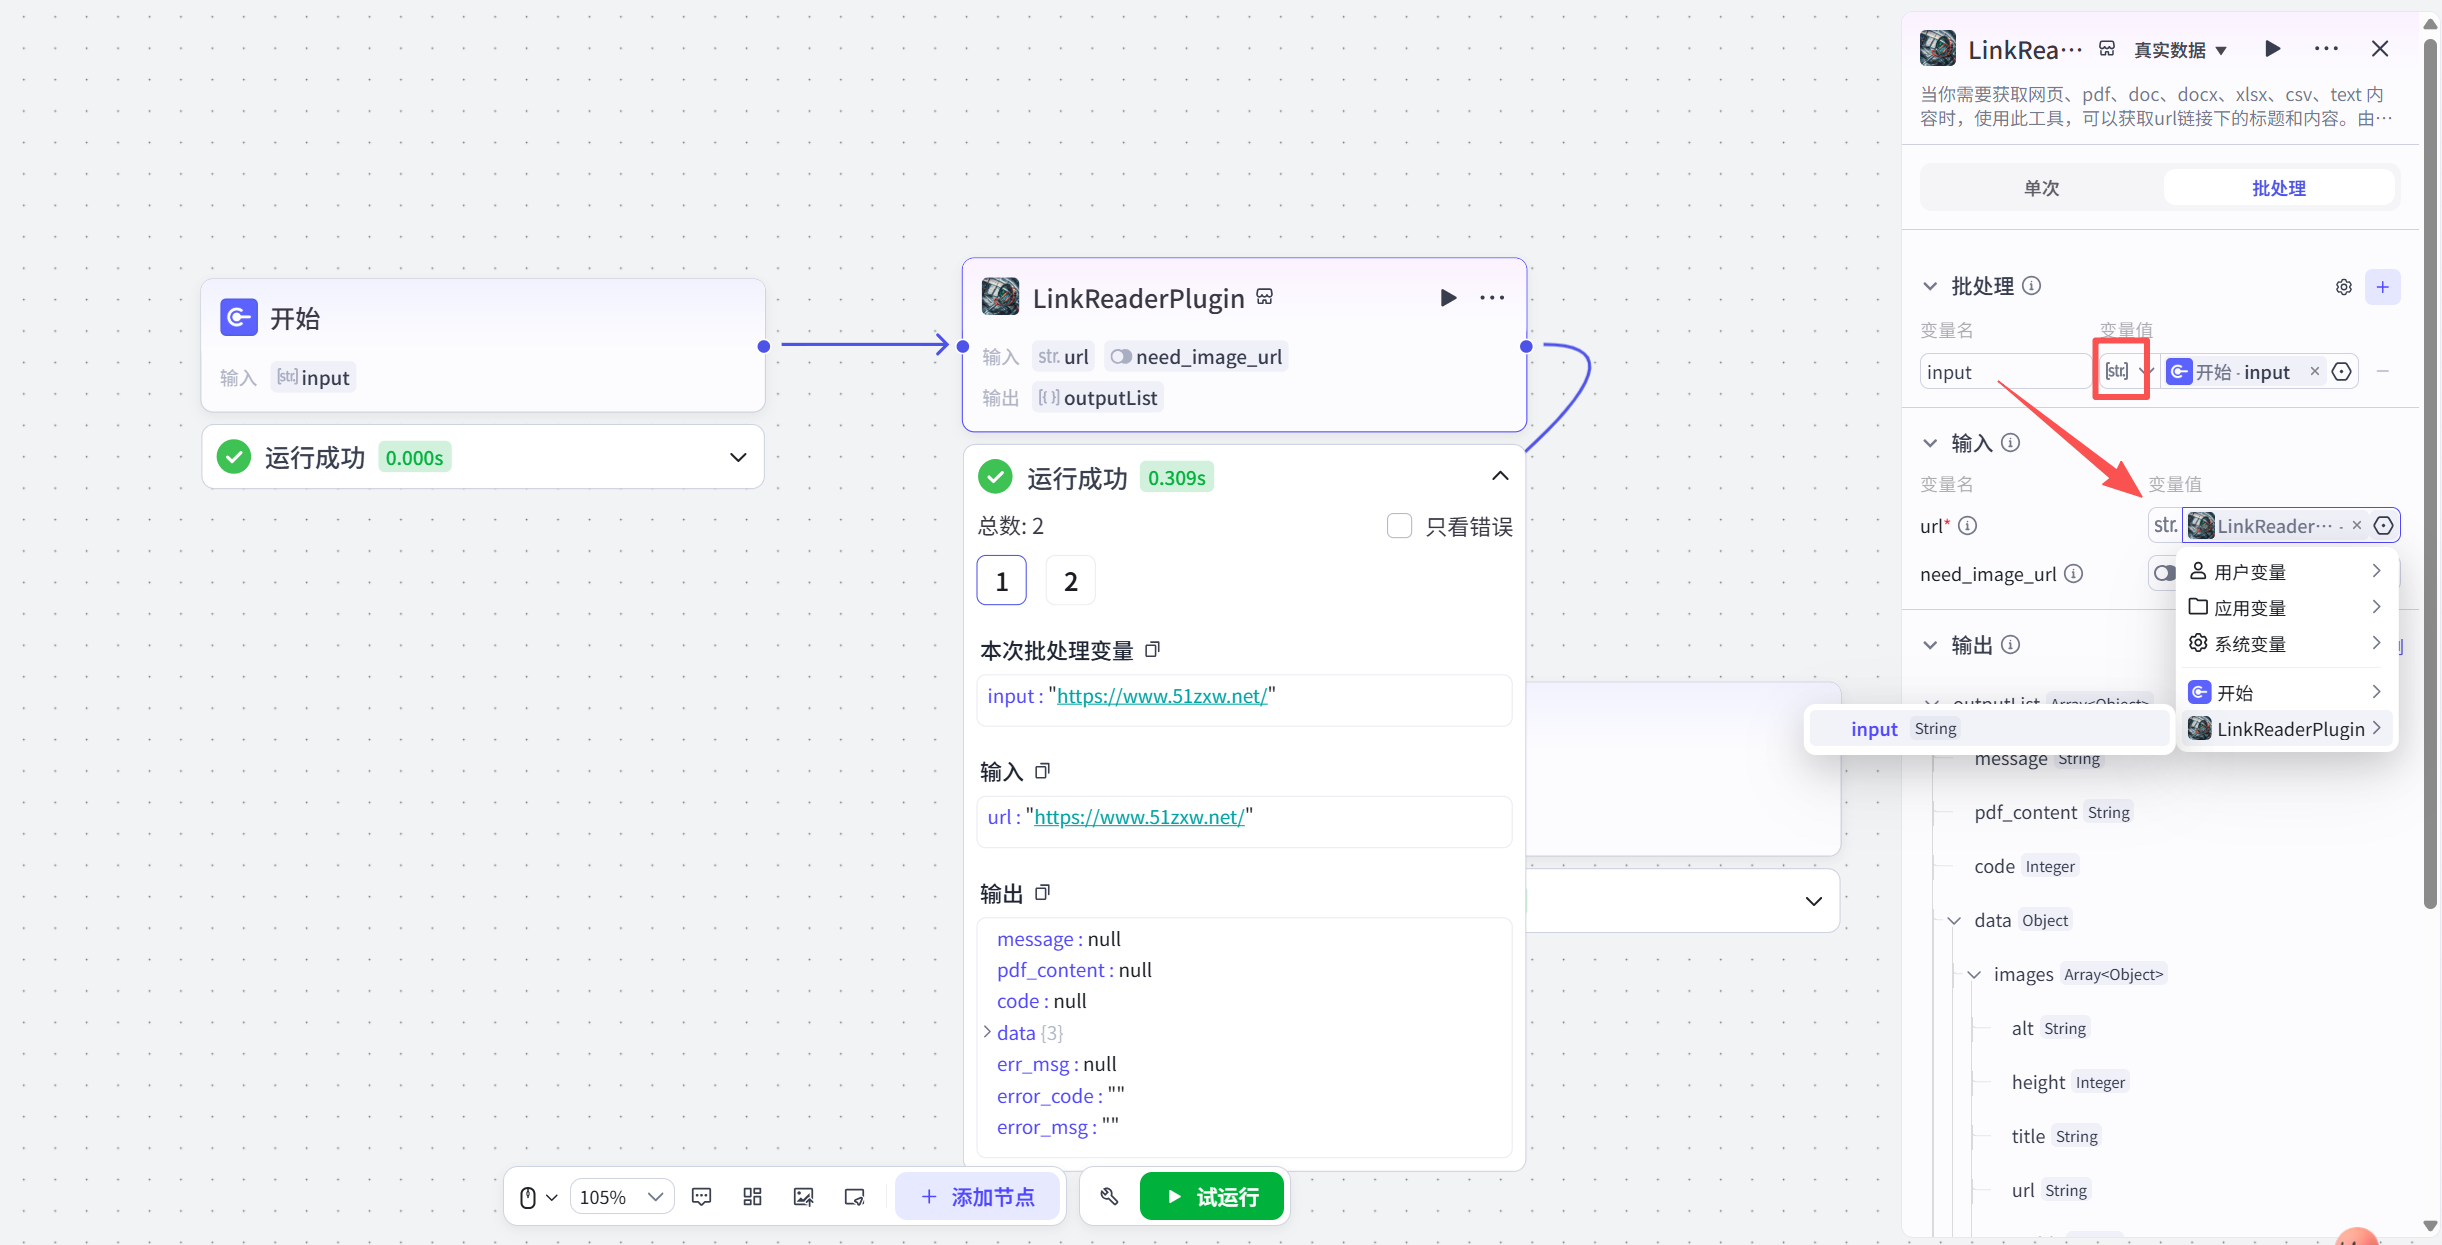Click the auto-layout grid icon in toolbar
The height and width of the screenshot is (1245, 2442).
(752, 1197)
